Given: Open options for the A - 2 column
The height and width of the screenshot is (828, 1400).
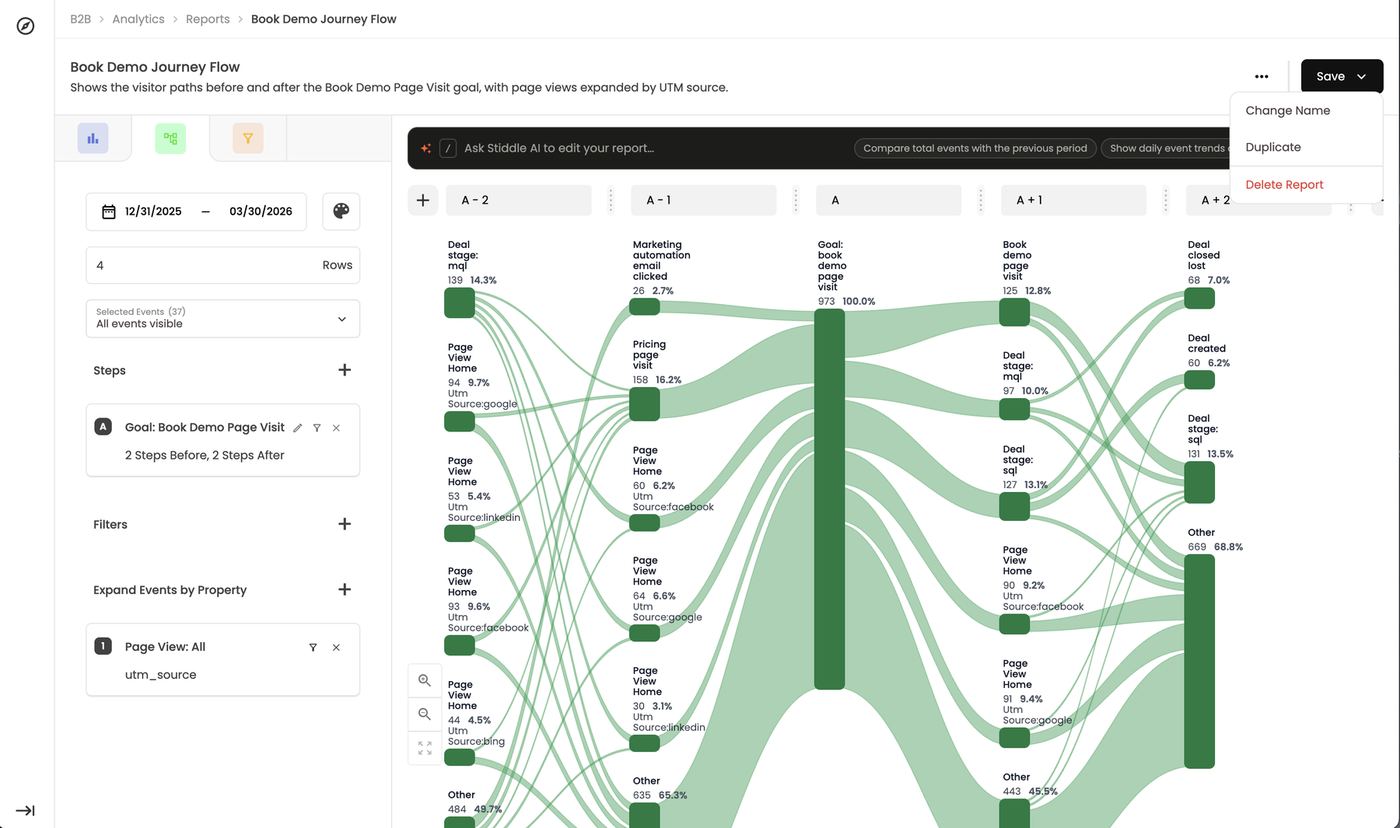Looking at the screenshot, I should tap(611, 200).
